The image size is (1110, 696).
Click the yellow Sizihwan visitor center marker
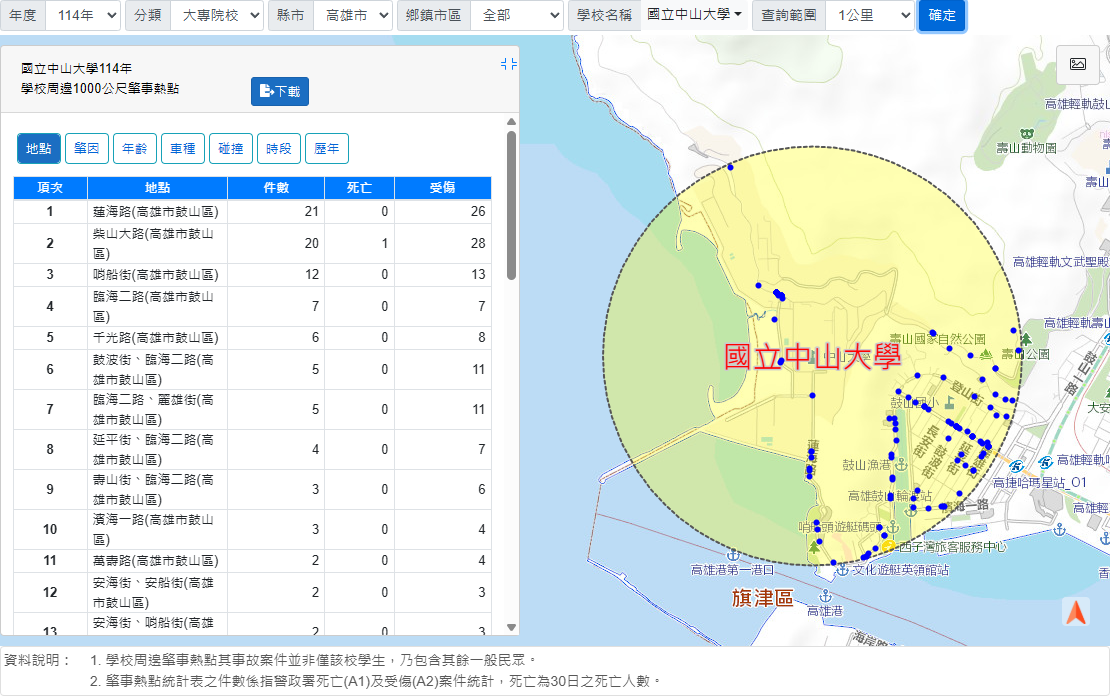click(x=888, y=546)
